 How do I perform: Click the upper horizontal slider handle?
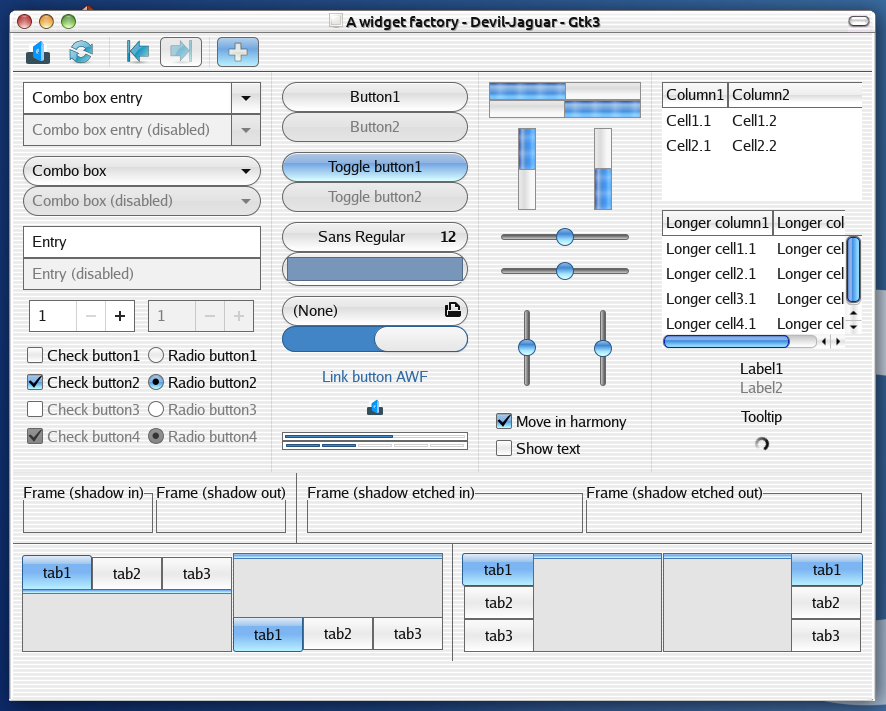(x=564, y=237)
